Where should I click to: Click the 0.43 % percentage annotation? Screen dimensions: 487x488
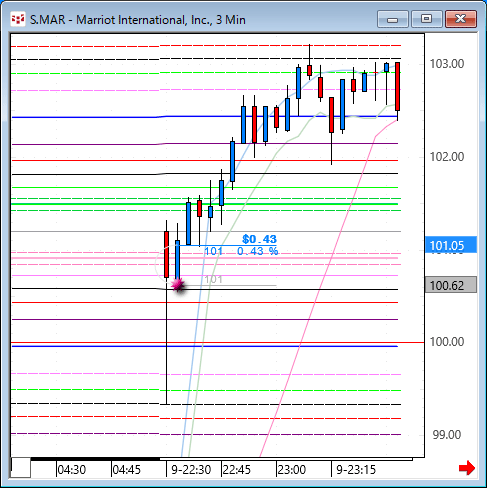pyautogui.click(x=257, y=251)
